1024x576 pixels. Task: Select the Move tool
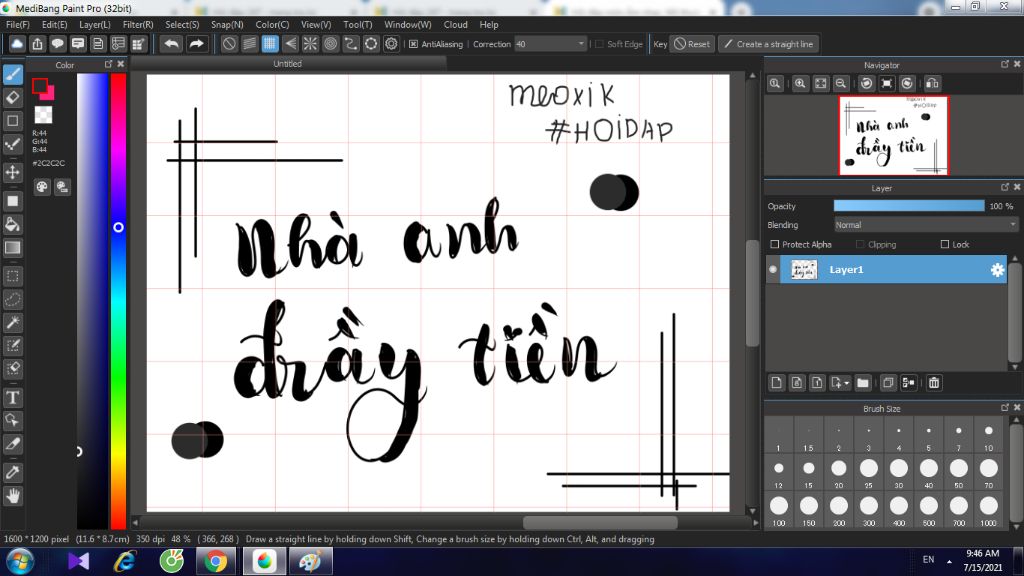coord(13,172)
